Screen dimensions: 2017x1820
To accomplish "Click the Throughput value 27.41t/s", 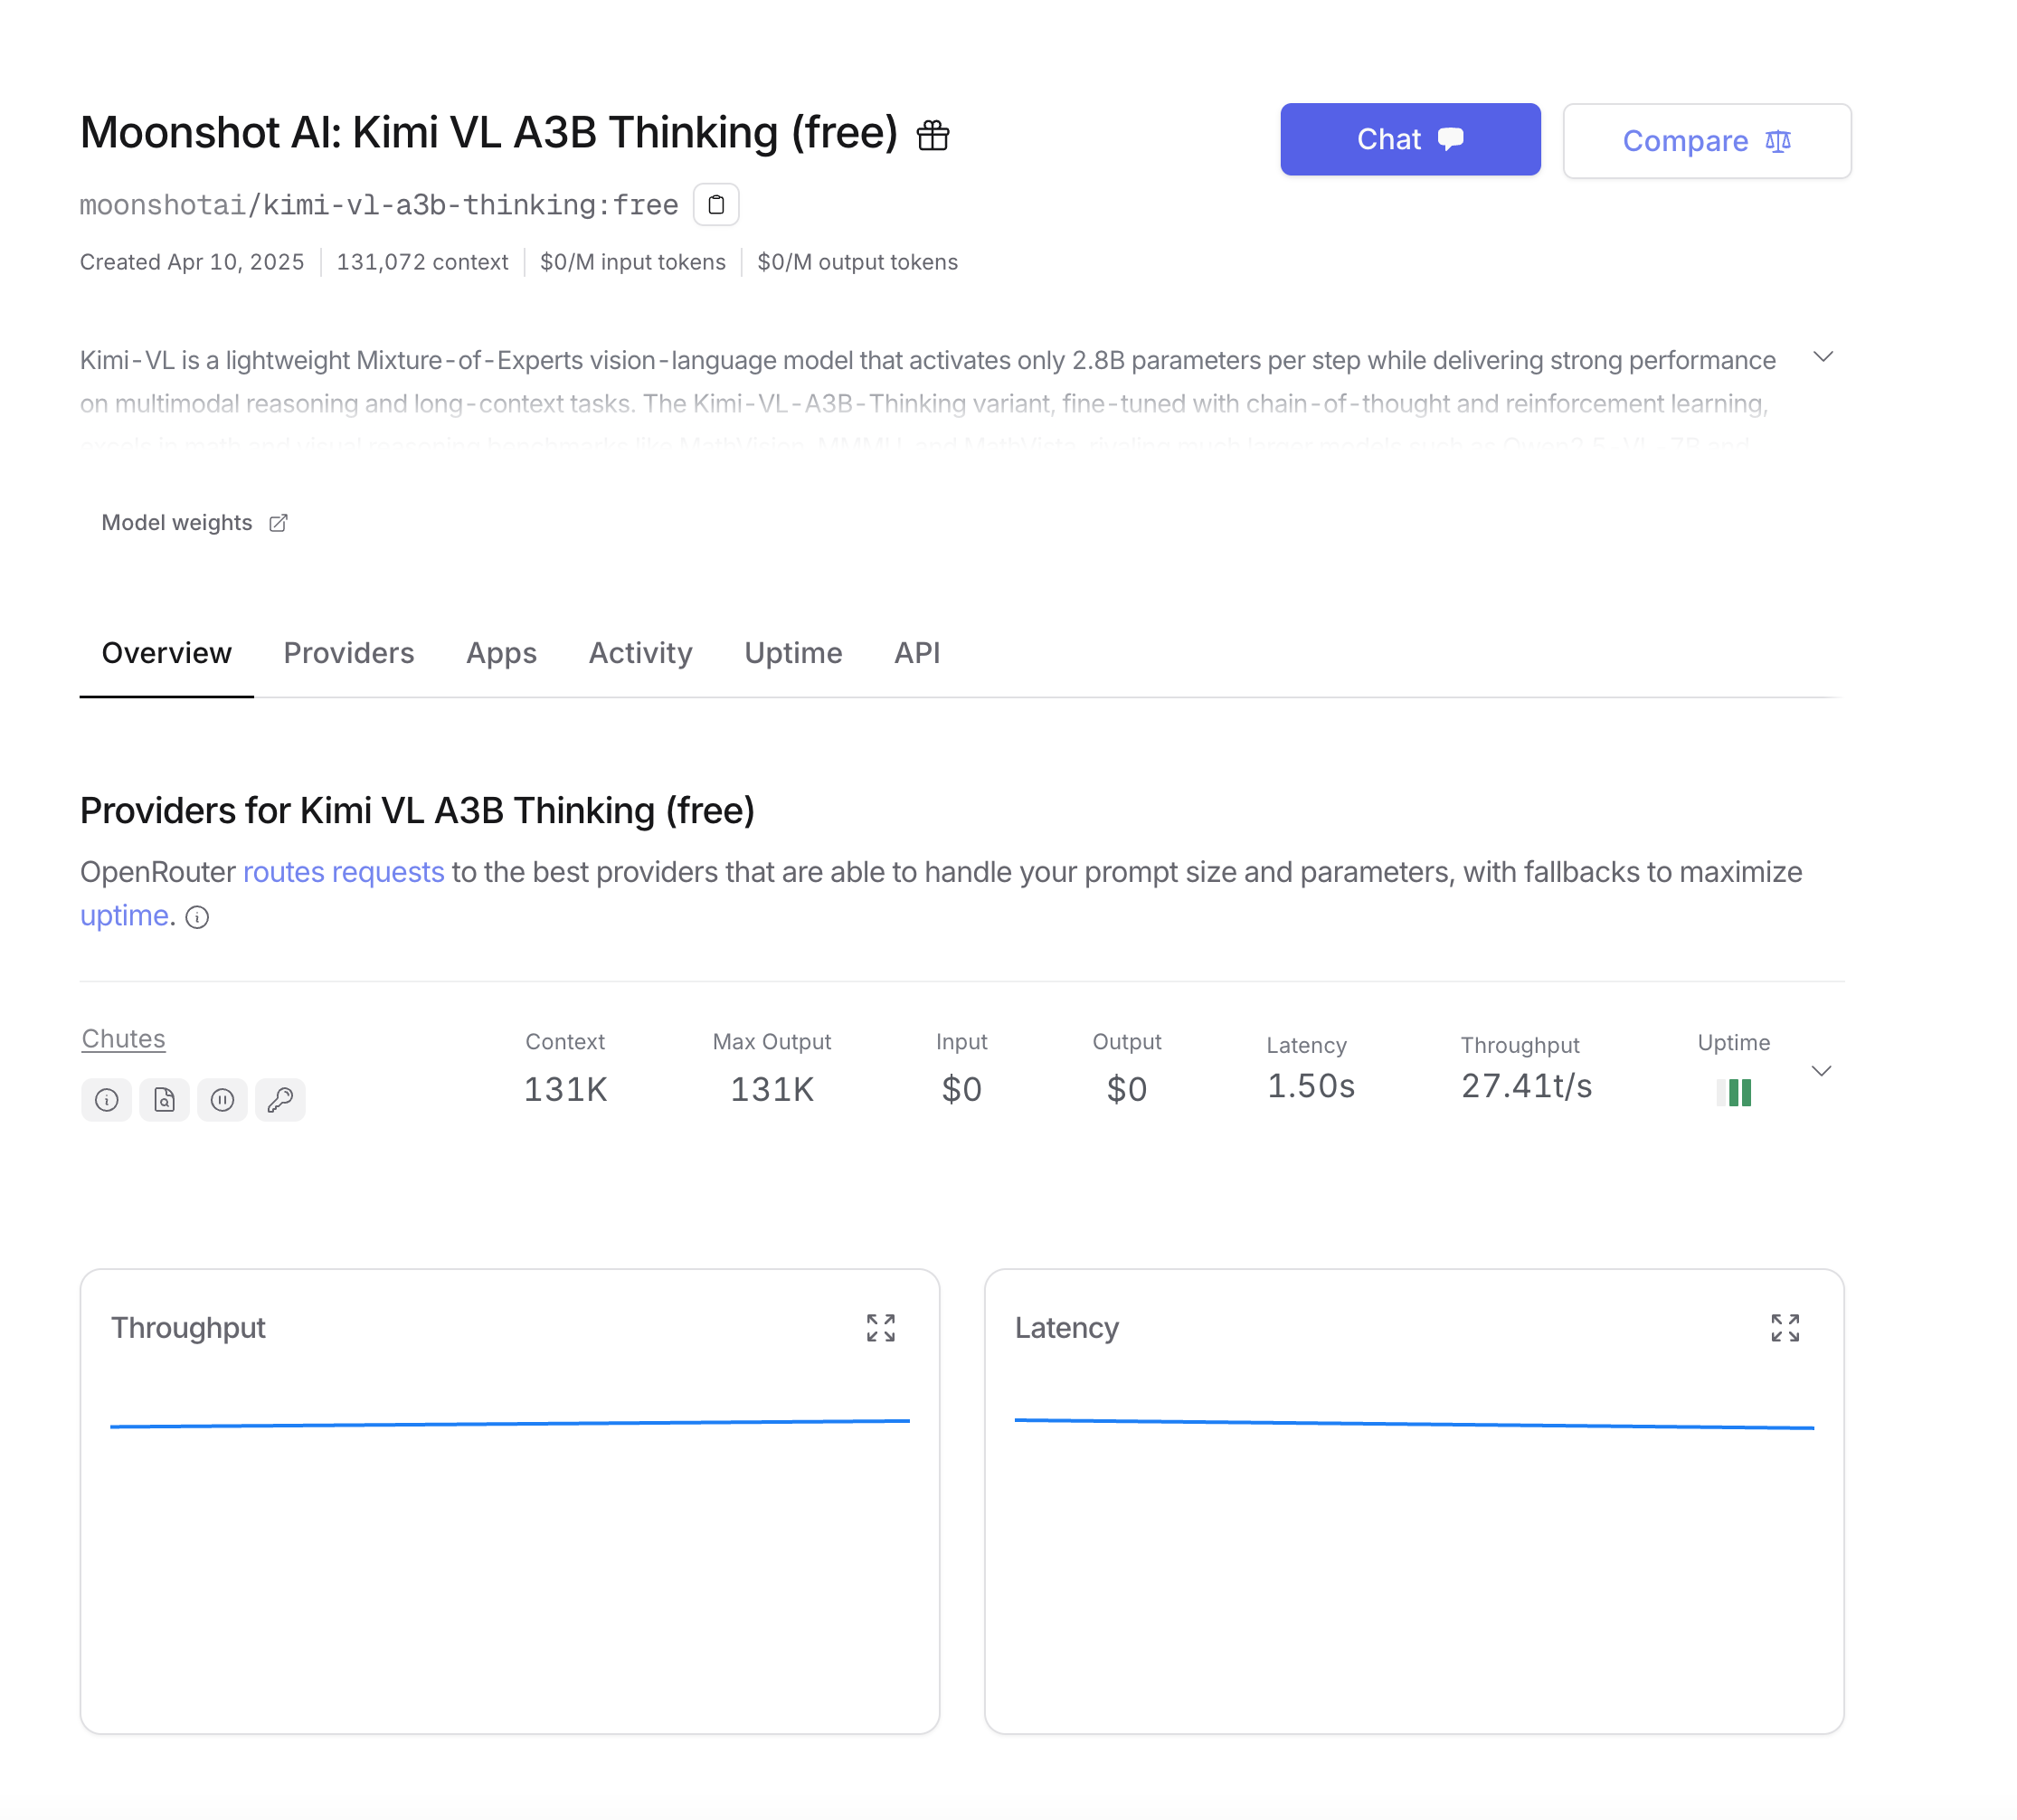I will click(x=1526, y=1086).
